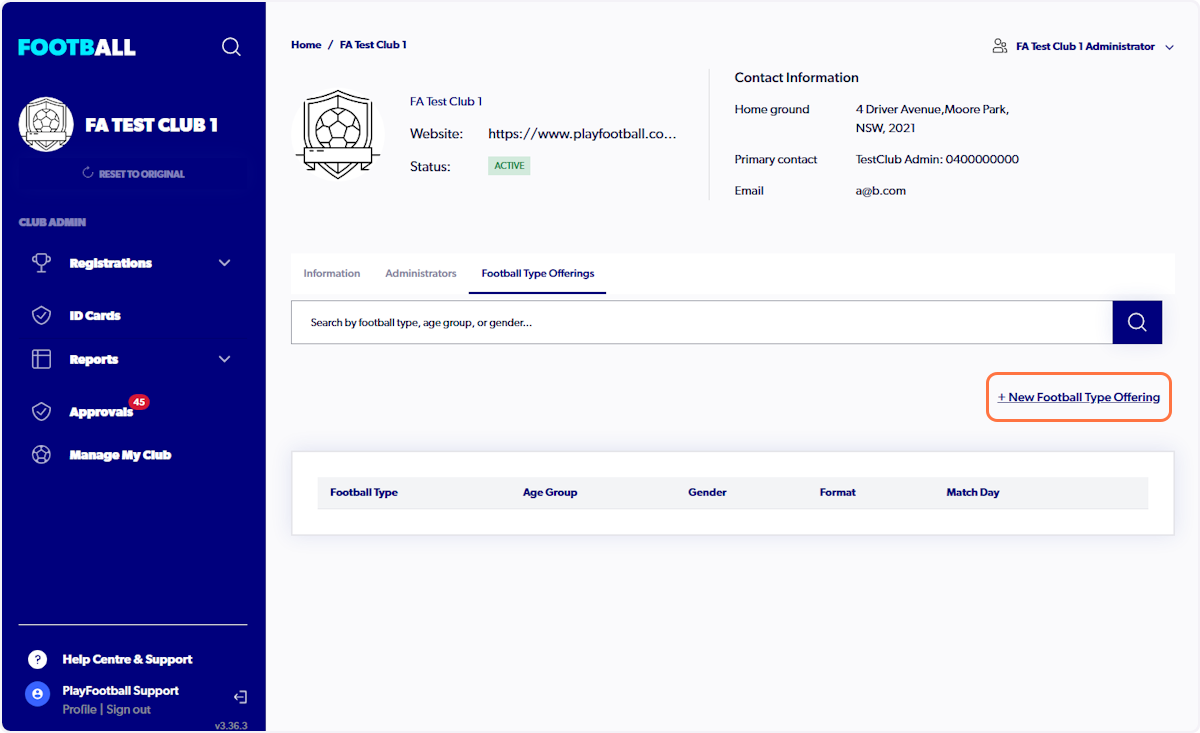This screenshot has height=733, width=1200.
Task: Click FA Test Club 1 breadcrumb
Action: (373, 45)
